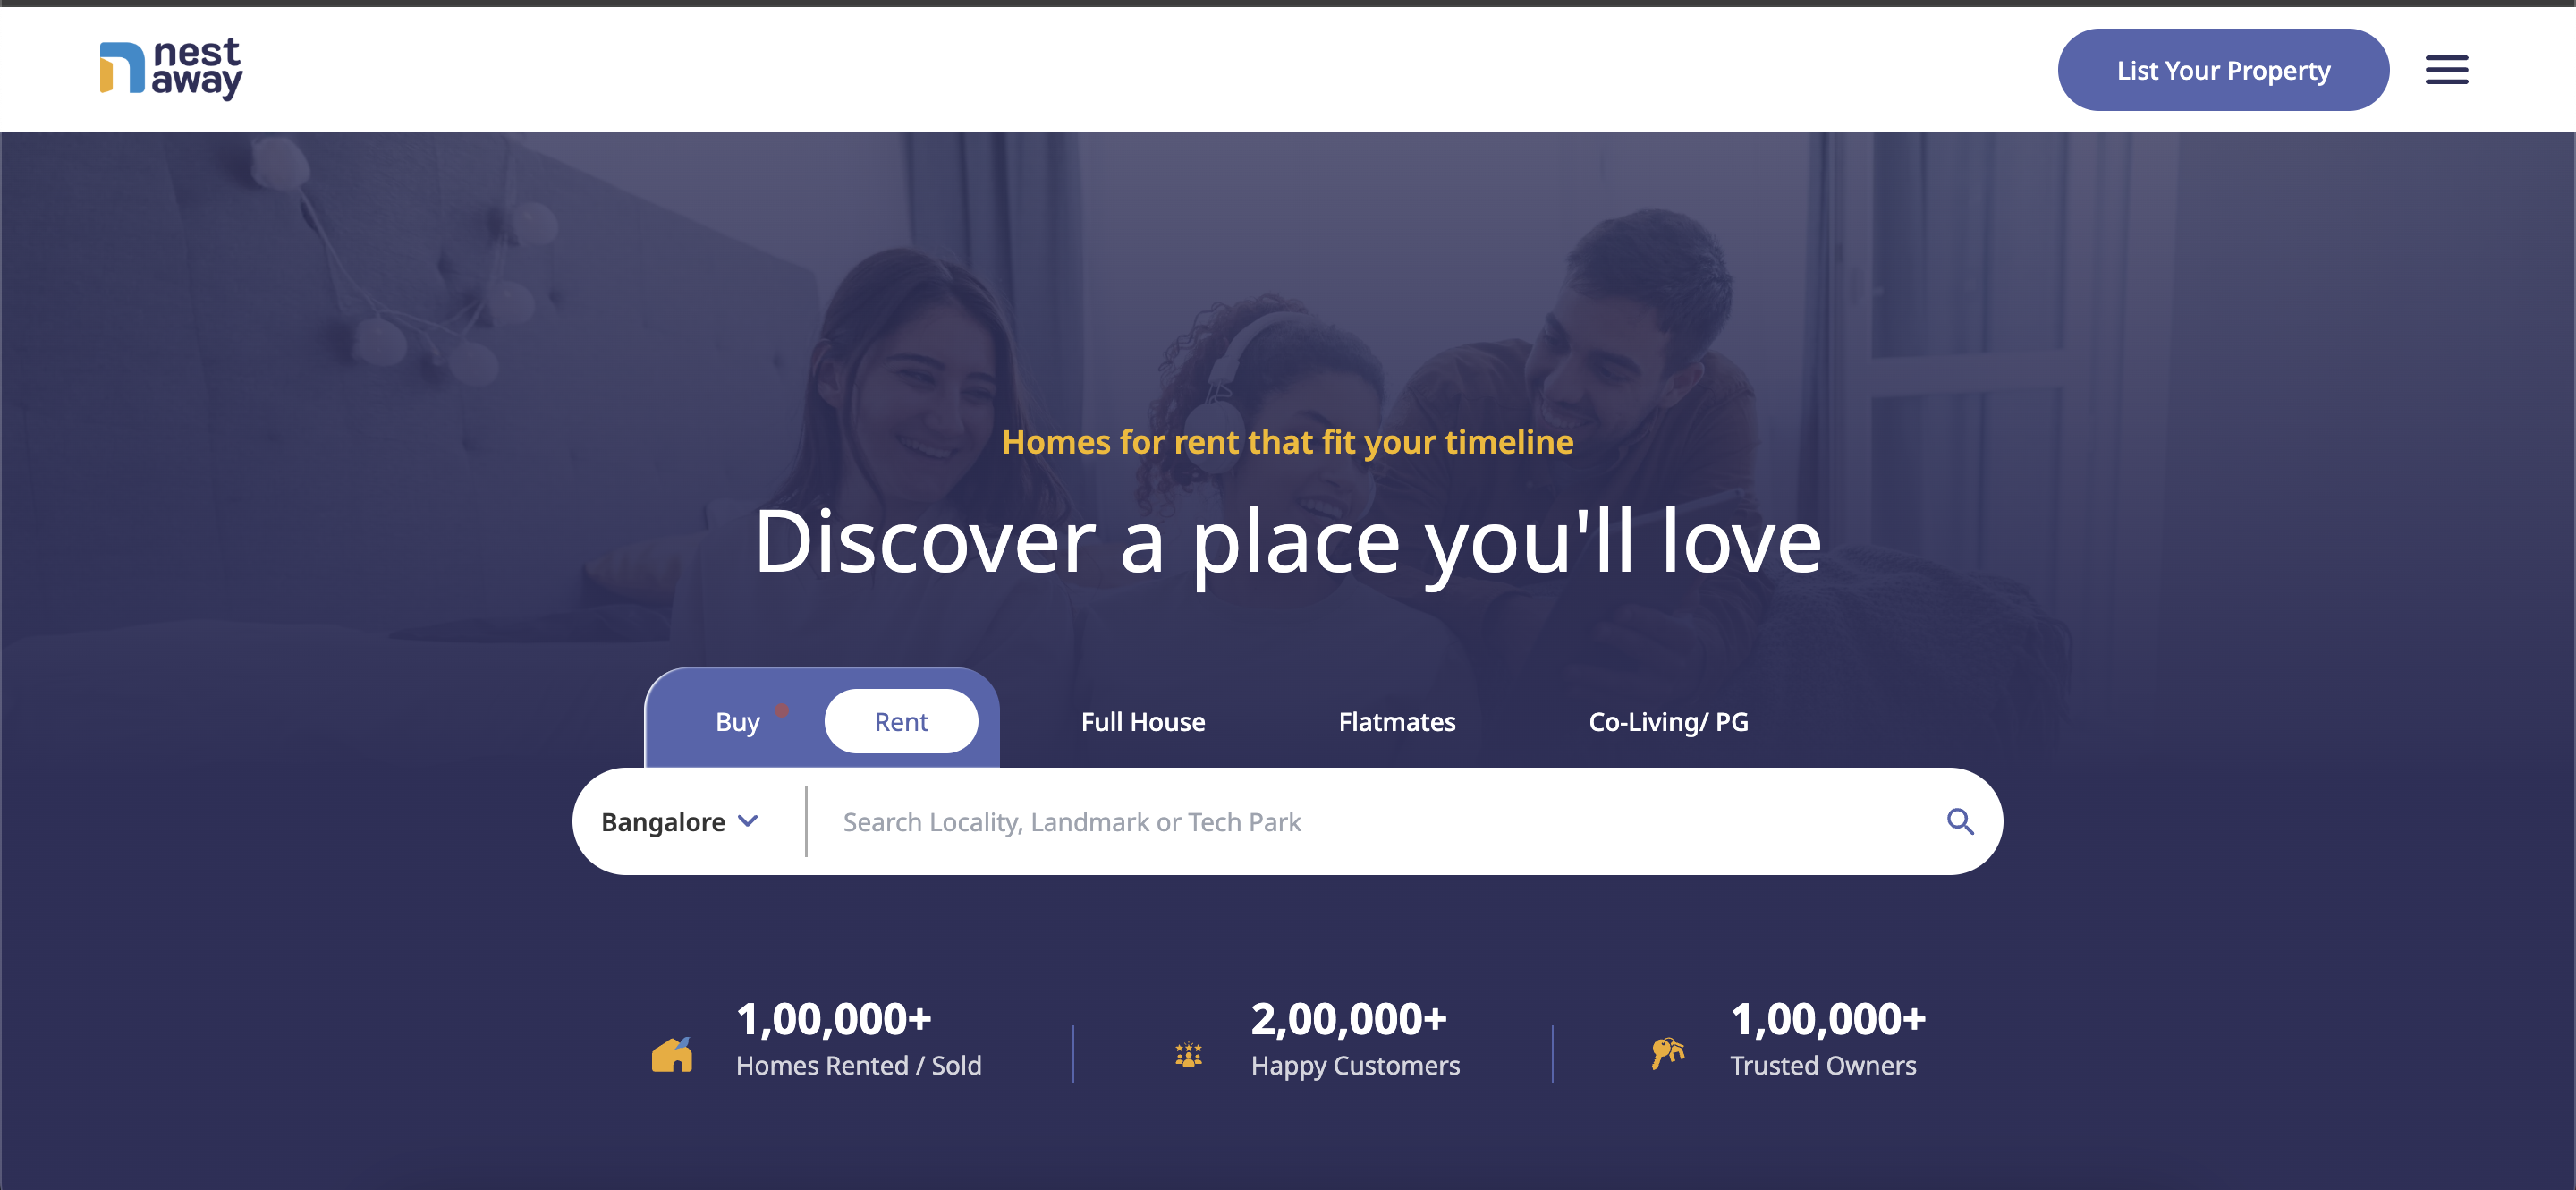The height and width of the screenshot is (1190, 2576).
Task: Click the List Your Property button
Action: point(2222,69)
